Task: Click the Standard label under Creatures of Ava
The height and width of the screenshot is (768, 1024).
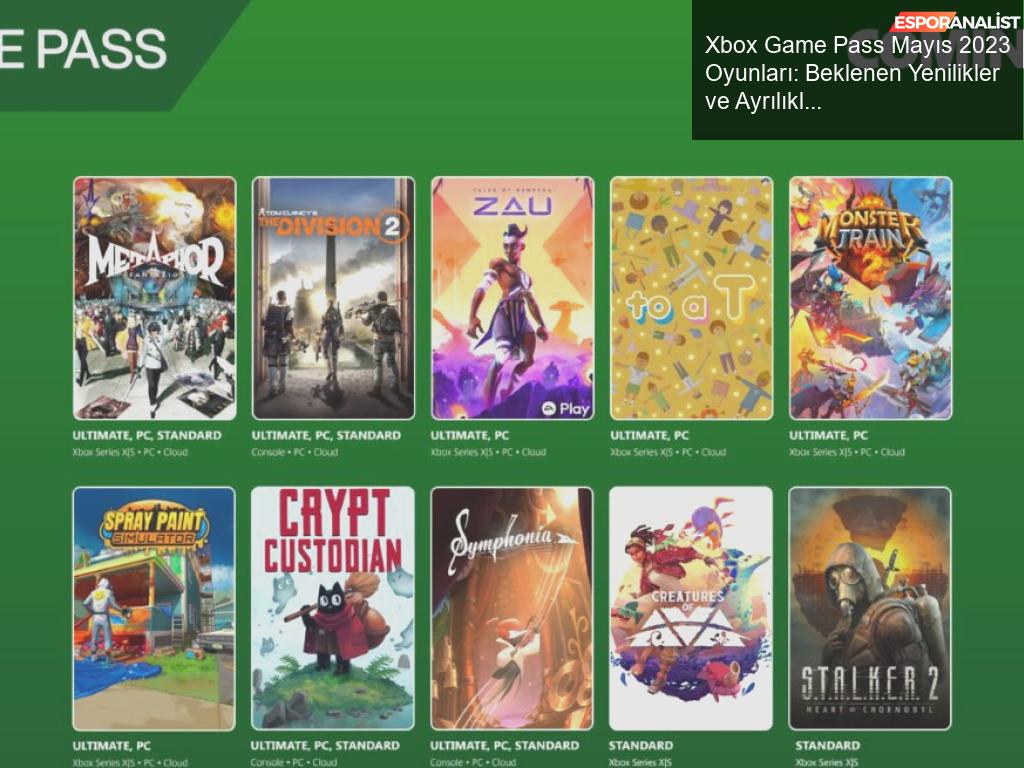Action: coord(641,746)
